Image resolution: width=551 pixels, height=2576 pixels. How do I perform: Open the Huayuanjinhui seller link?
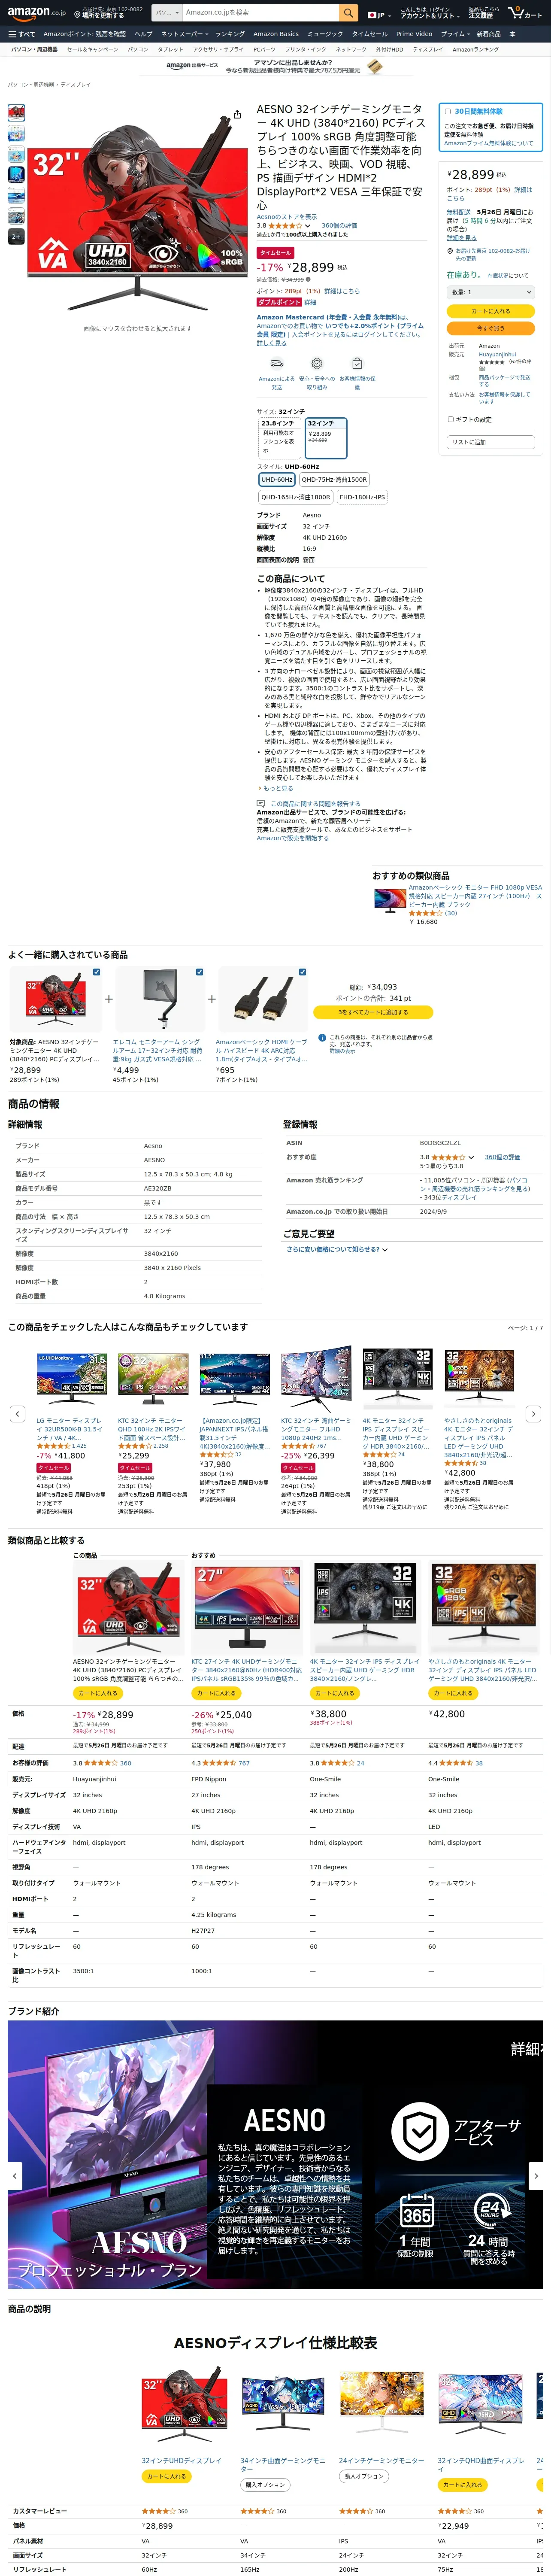coord(497,354)
